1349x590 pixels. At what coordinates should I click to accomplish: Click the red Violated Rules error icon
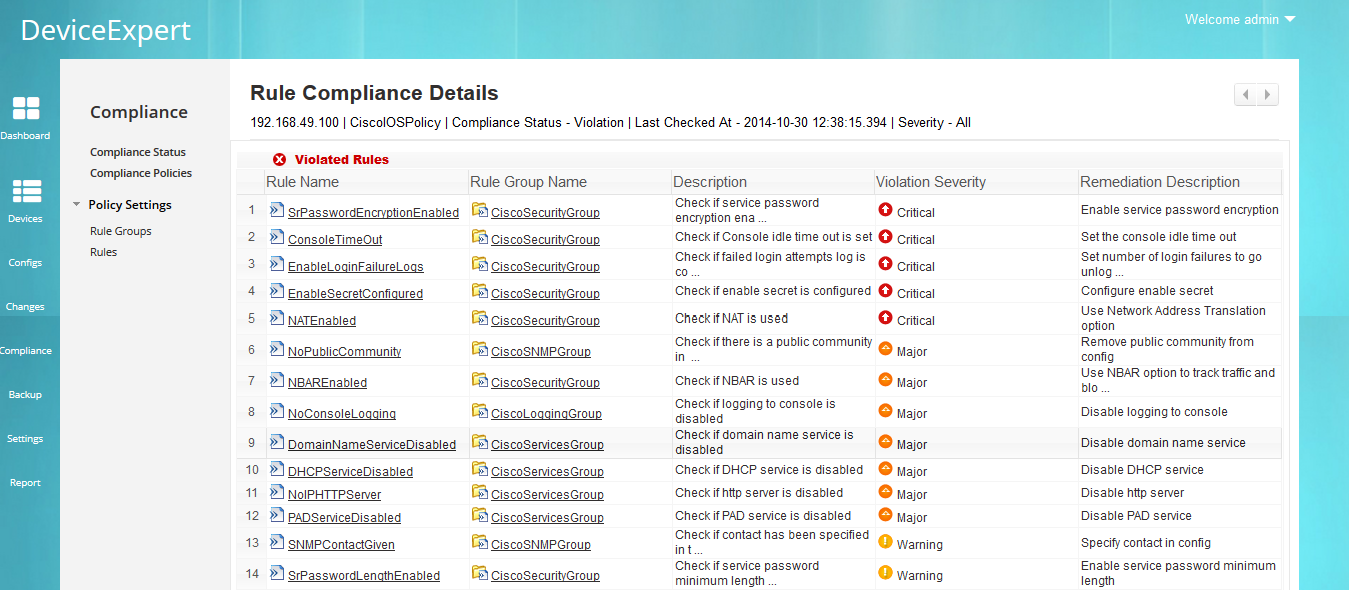pos(280,159)
